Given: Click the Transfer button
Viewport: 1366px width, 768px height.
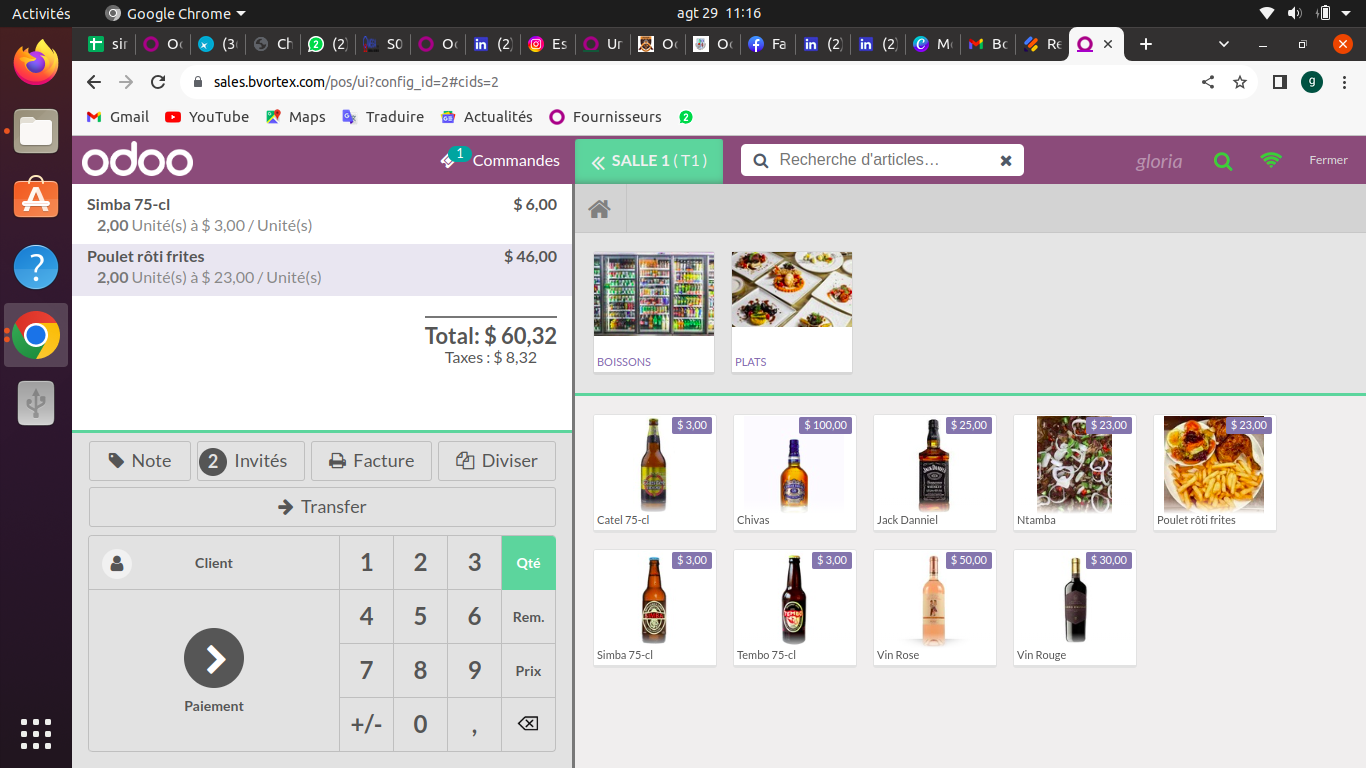Looking at the screenshot, I should point(322,507).
